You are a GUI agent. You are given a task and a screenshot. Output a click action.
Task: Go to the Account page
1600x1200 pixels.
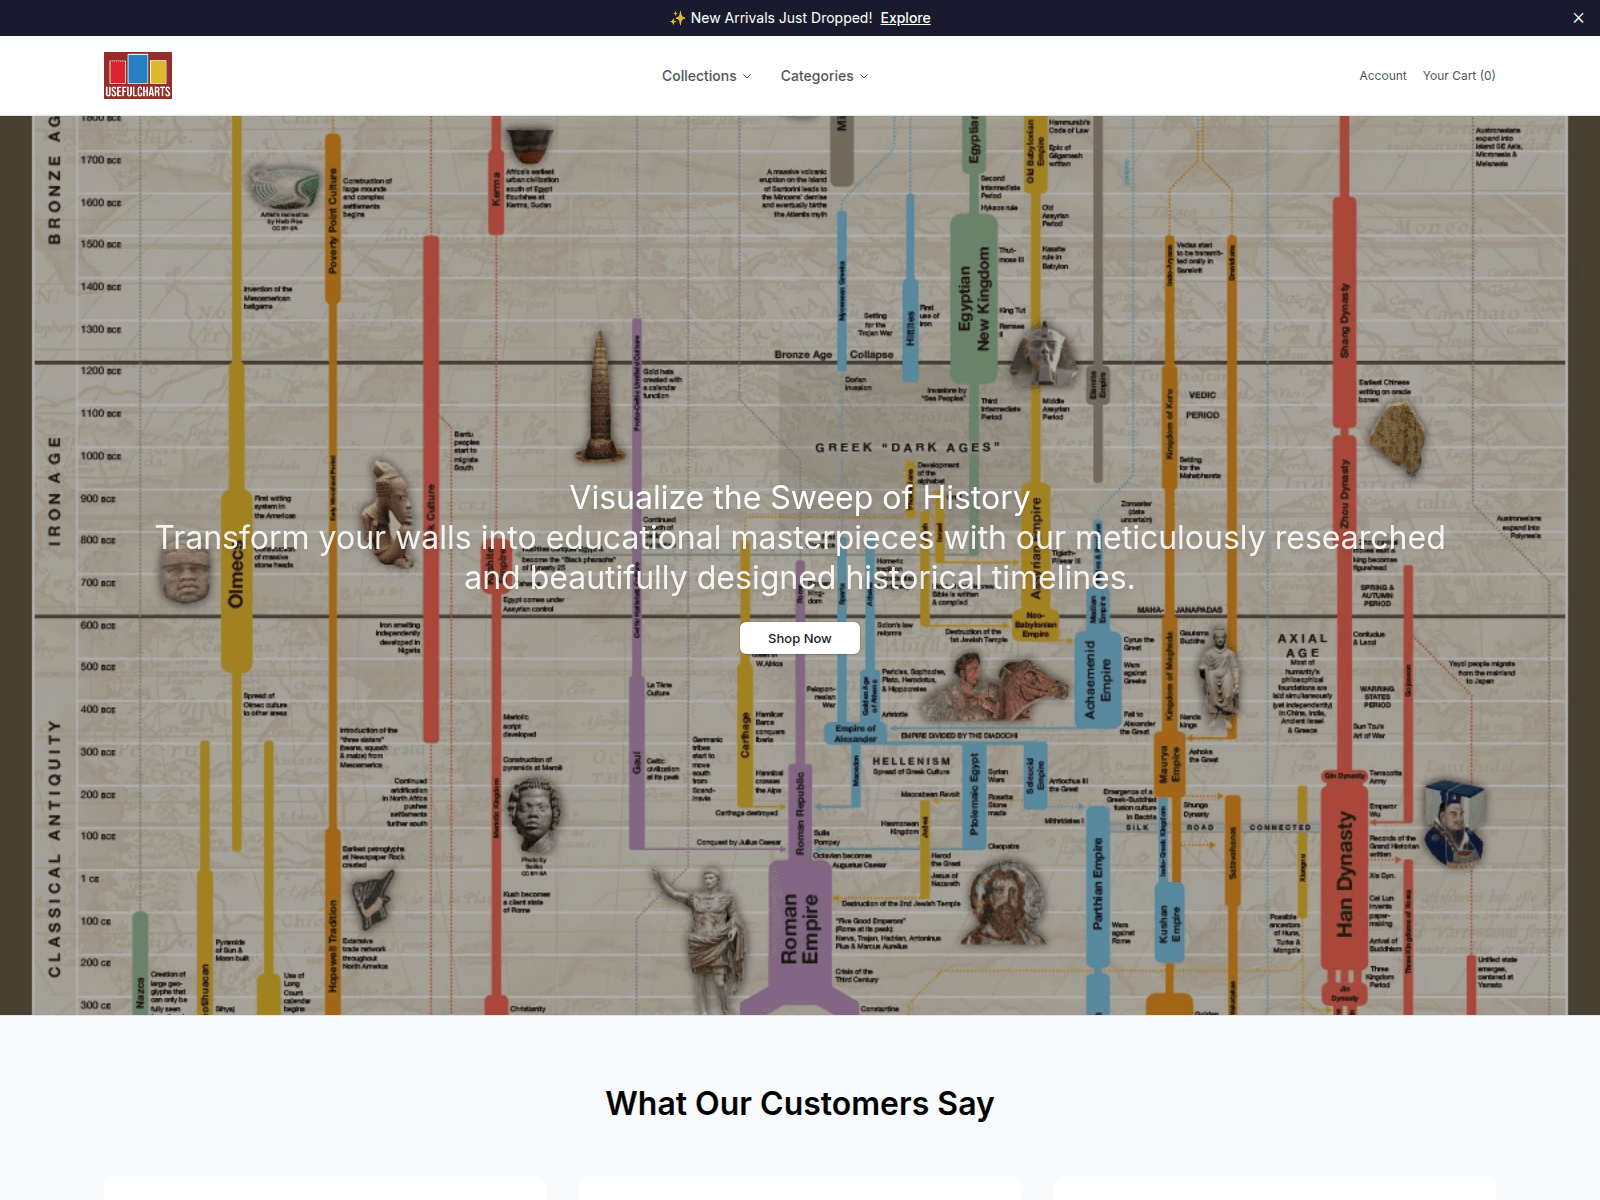[x=1382, y=76]
